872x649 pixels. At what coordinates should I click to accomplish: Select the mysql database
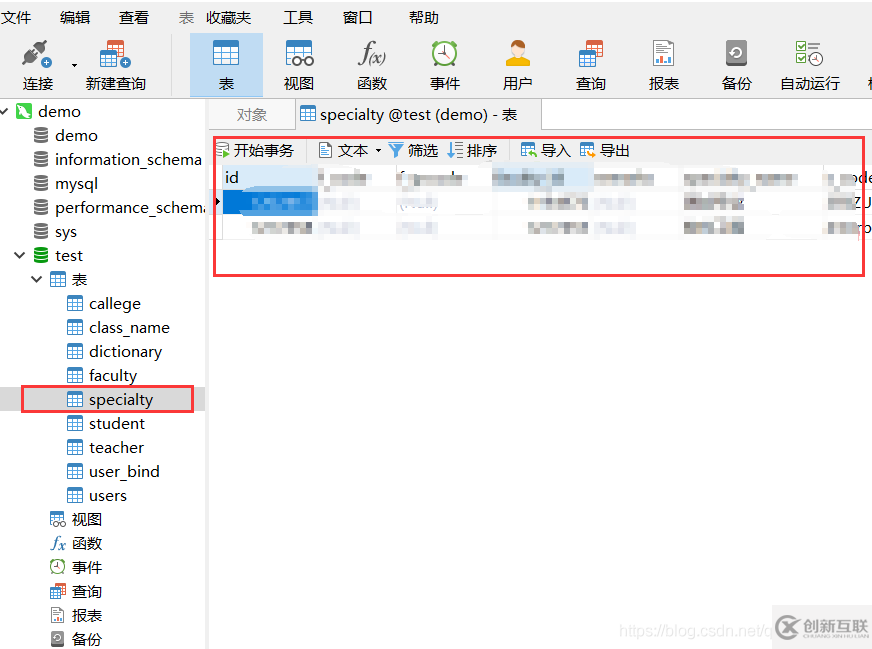(76, 183)
